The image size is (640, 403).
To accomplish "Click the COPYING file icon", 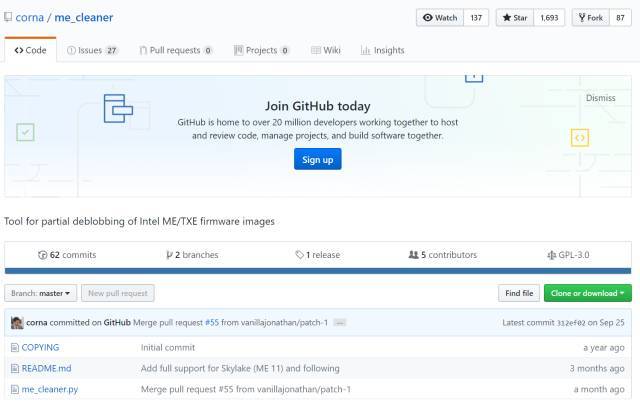I will pyautogui.click(x=15, y=347).
